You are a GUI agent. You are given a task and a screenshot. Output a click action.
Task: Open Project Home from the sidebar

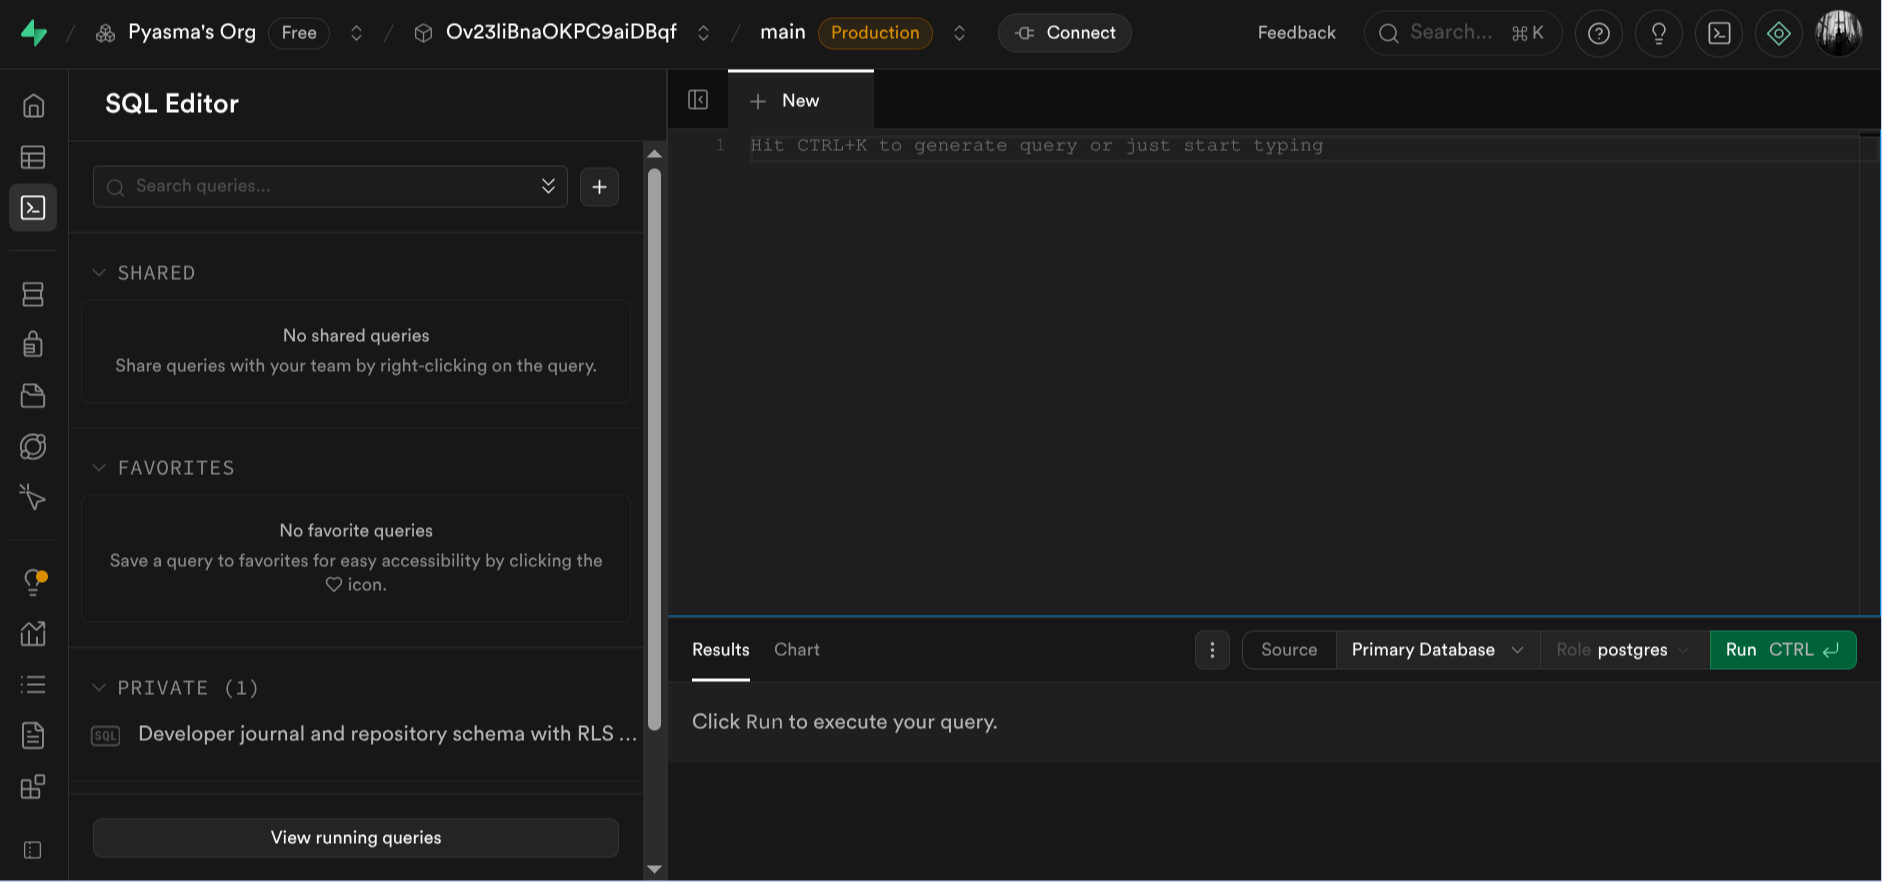(33, 105)
